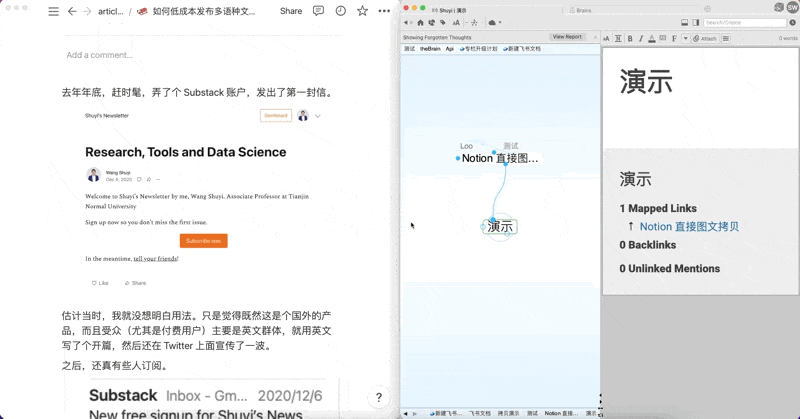Choose text color underline A icon
This screenshot has height=419, width=800.
click(652, 38)
